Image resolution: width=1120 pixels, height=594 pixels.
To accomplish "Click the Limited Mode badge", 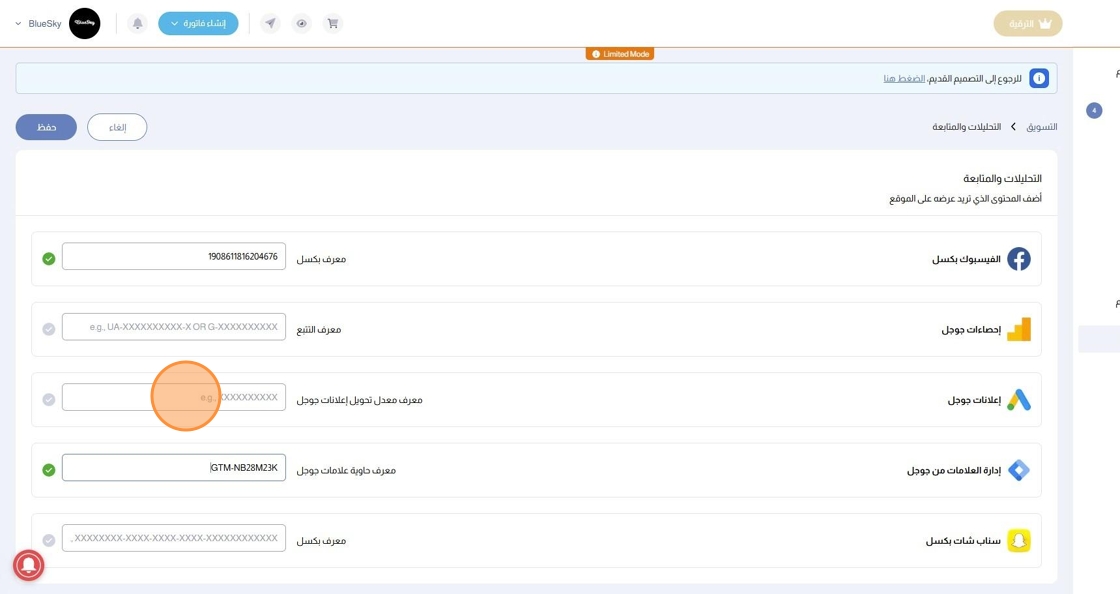I will point(620,54).
